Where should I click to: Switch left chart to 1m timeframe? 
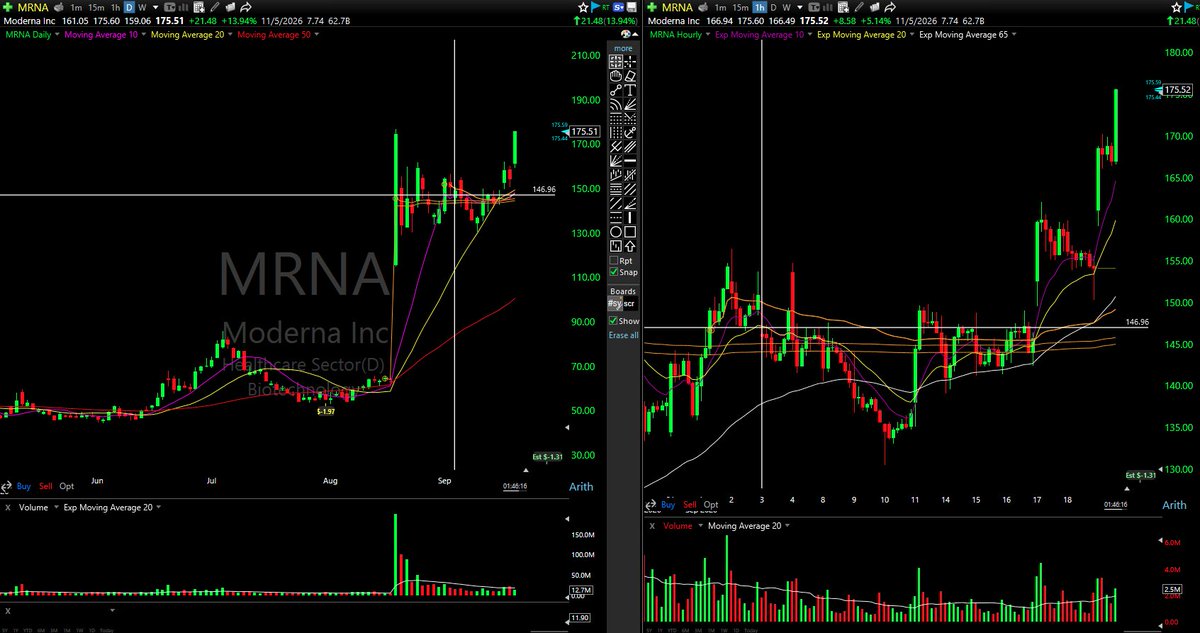click(76, 7)
